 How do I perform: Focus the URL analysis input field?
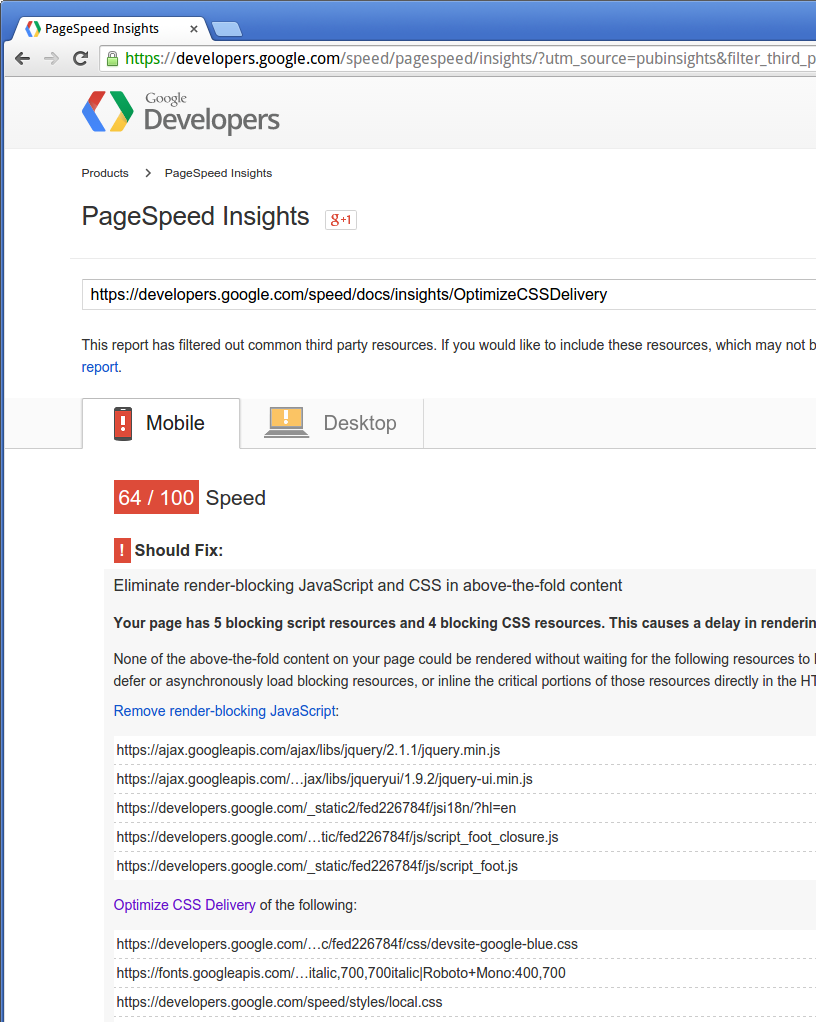[448, 295]
